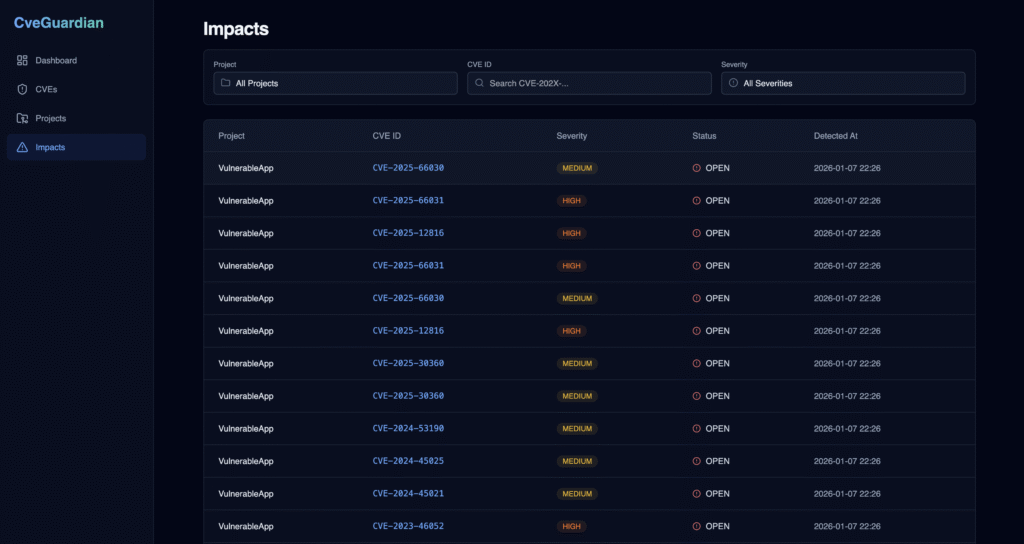
Task: Open the All Severities dropdown filter
Action: (x=843, y=83)
